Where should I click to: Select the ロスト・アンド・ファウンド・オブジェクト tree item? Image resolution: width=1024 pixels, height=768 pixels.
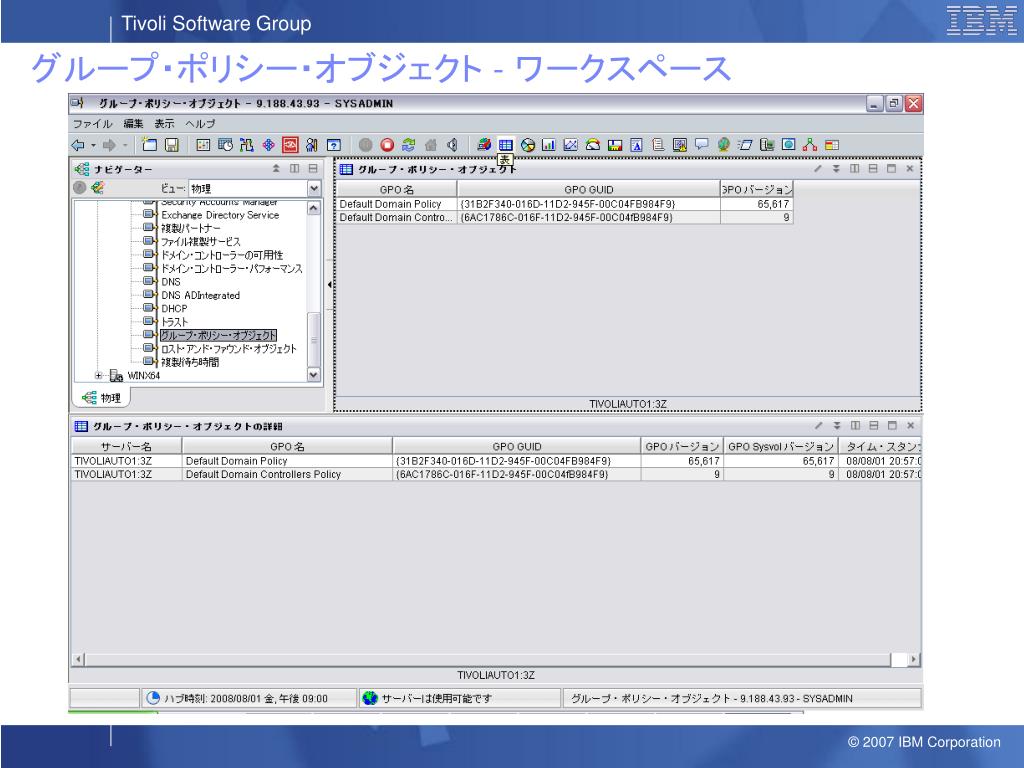229,349
